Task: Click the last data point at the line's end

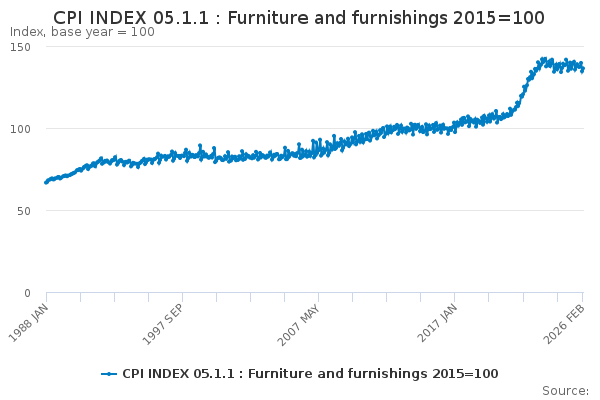Action: pos(583,68)
